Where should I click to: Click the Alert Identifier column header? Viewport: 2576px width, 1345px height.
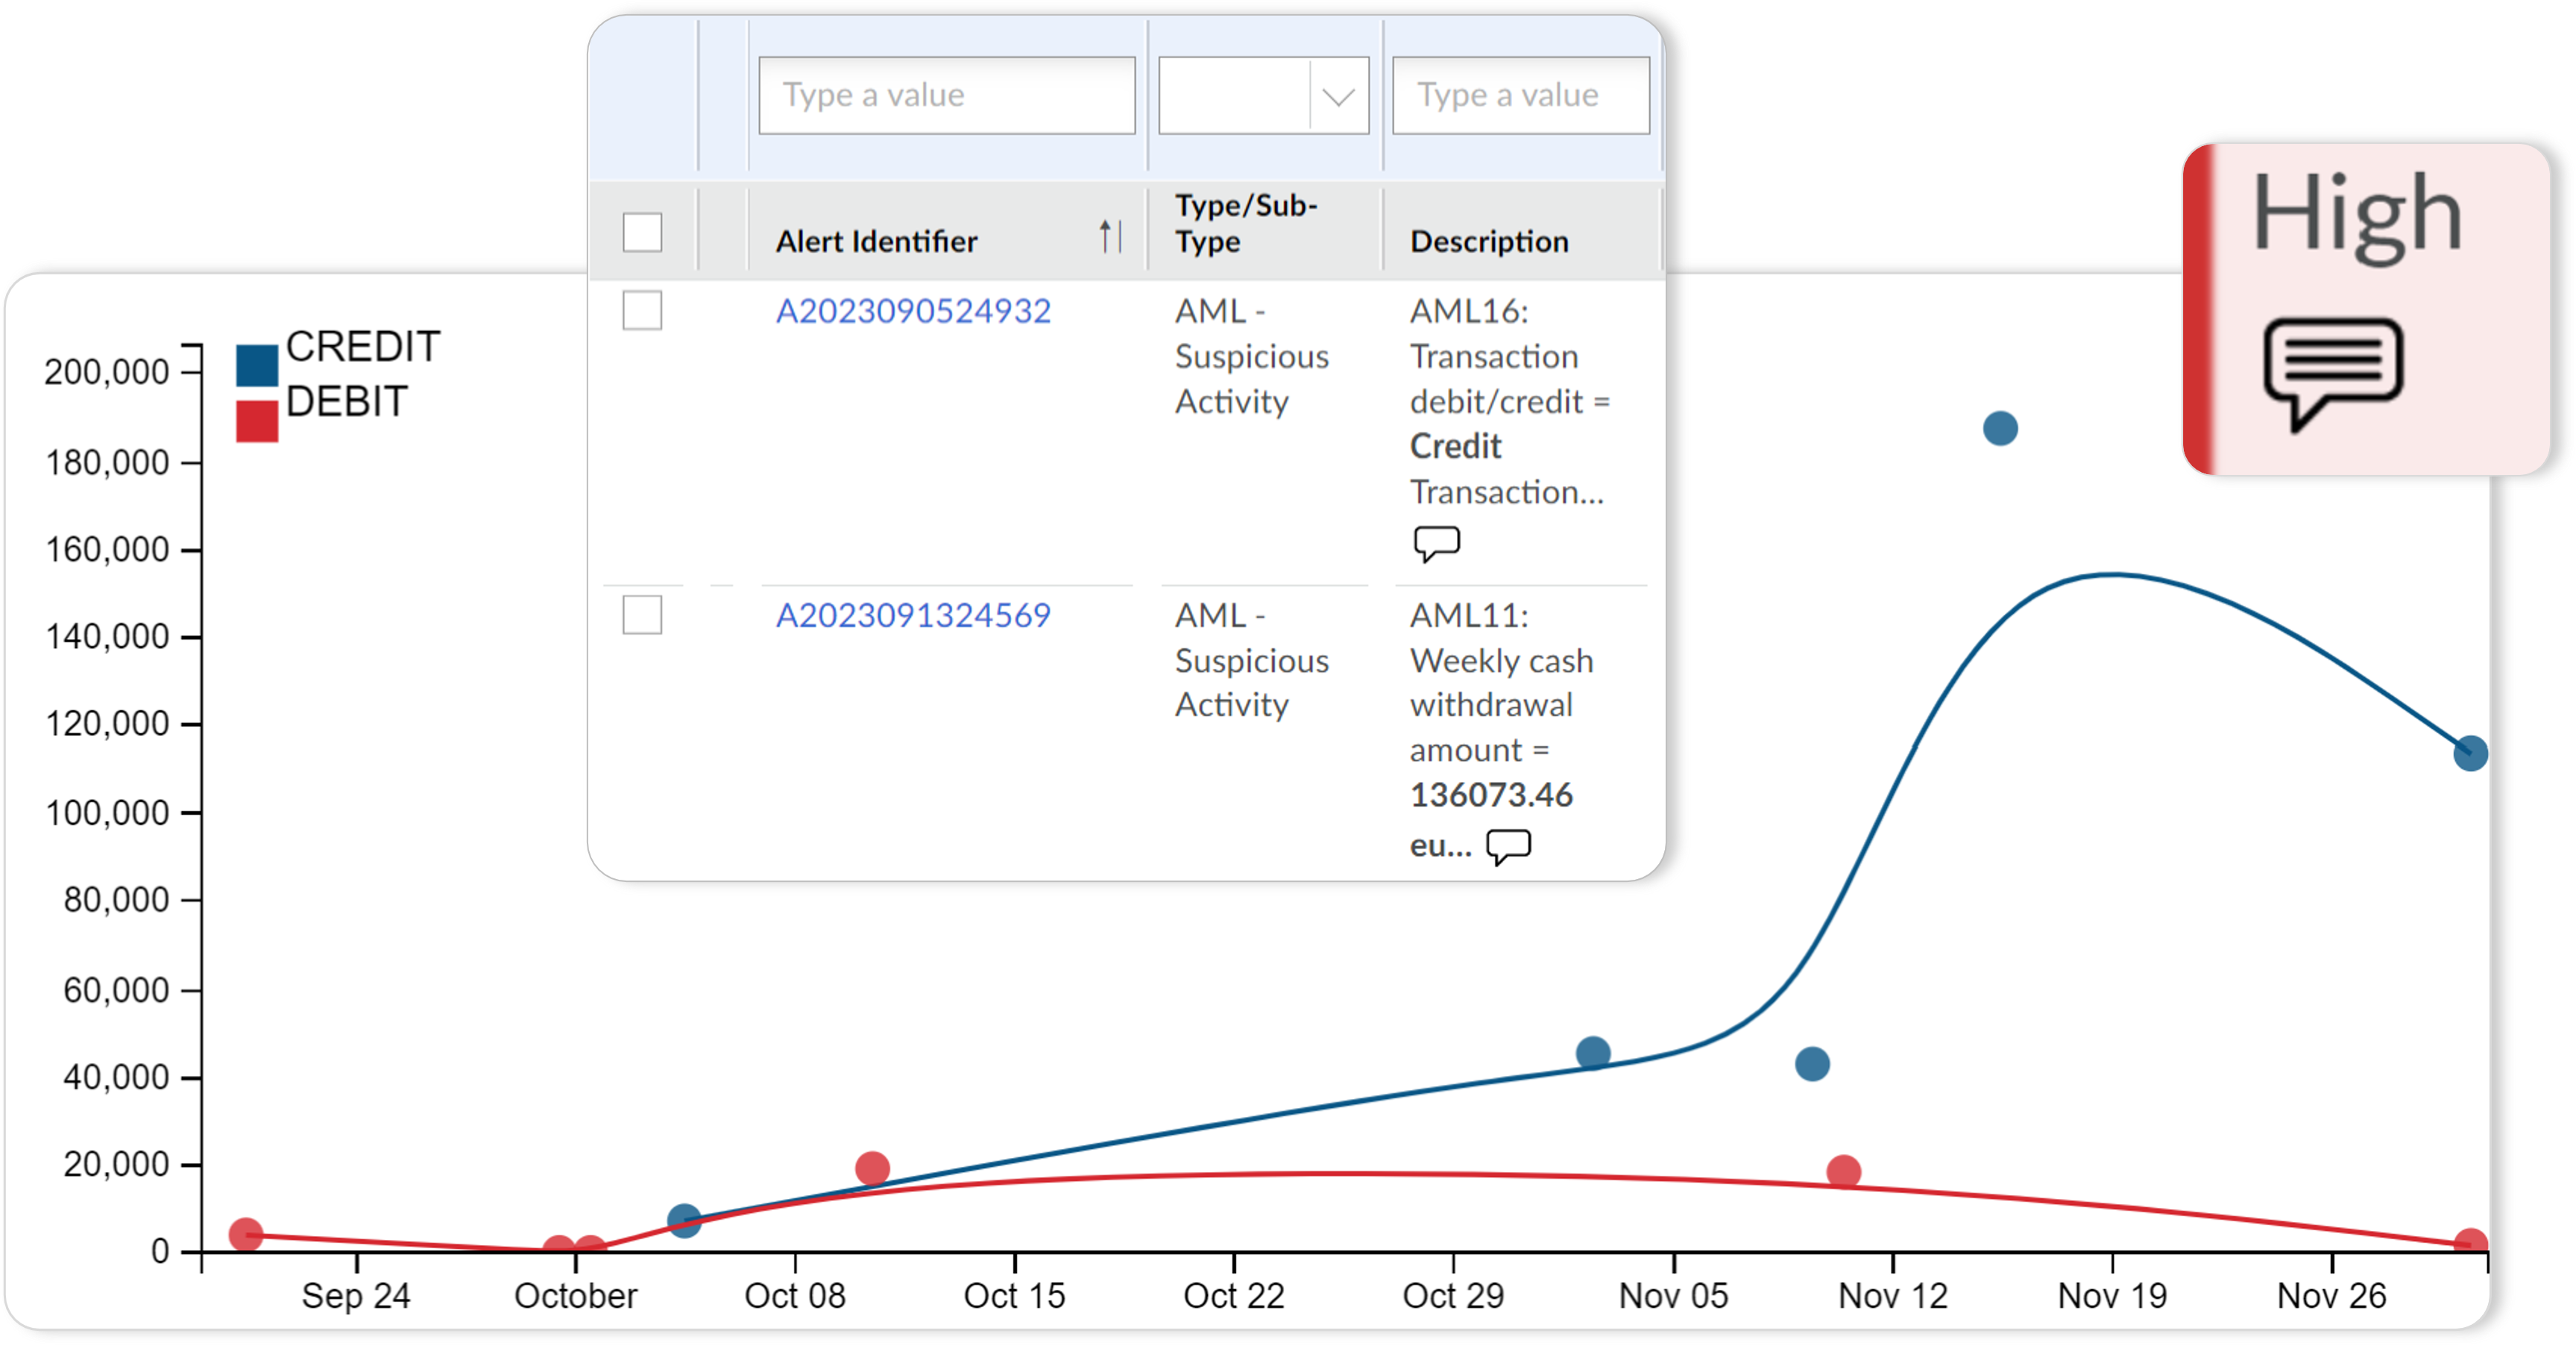click(x=876, y=241)
